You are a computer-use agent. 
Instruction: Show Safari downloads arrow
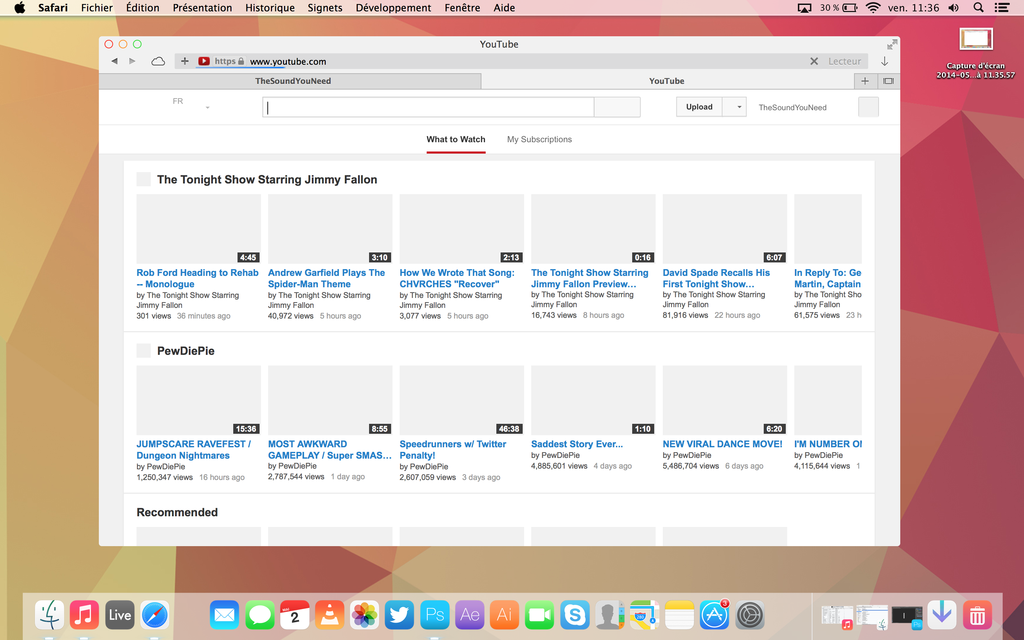click(x=884, y=61)
